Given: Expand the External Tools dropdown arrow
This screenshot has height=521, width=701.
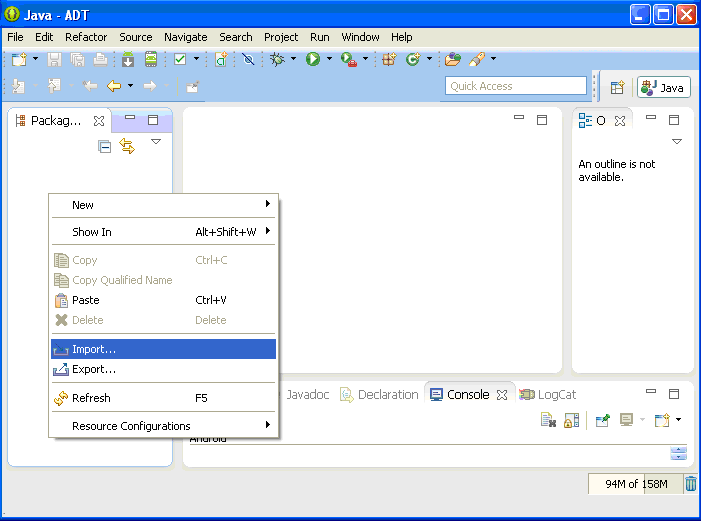Looking at the screenshot, I should coord(365,59).
